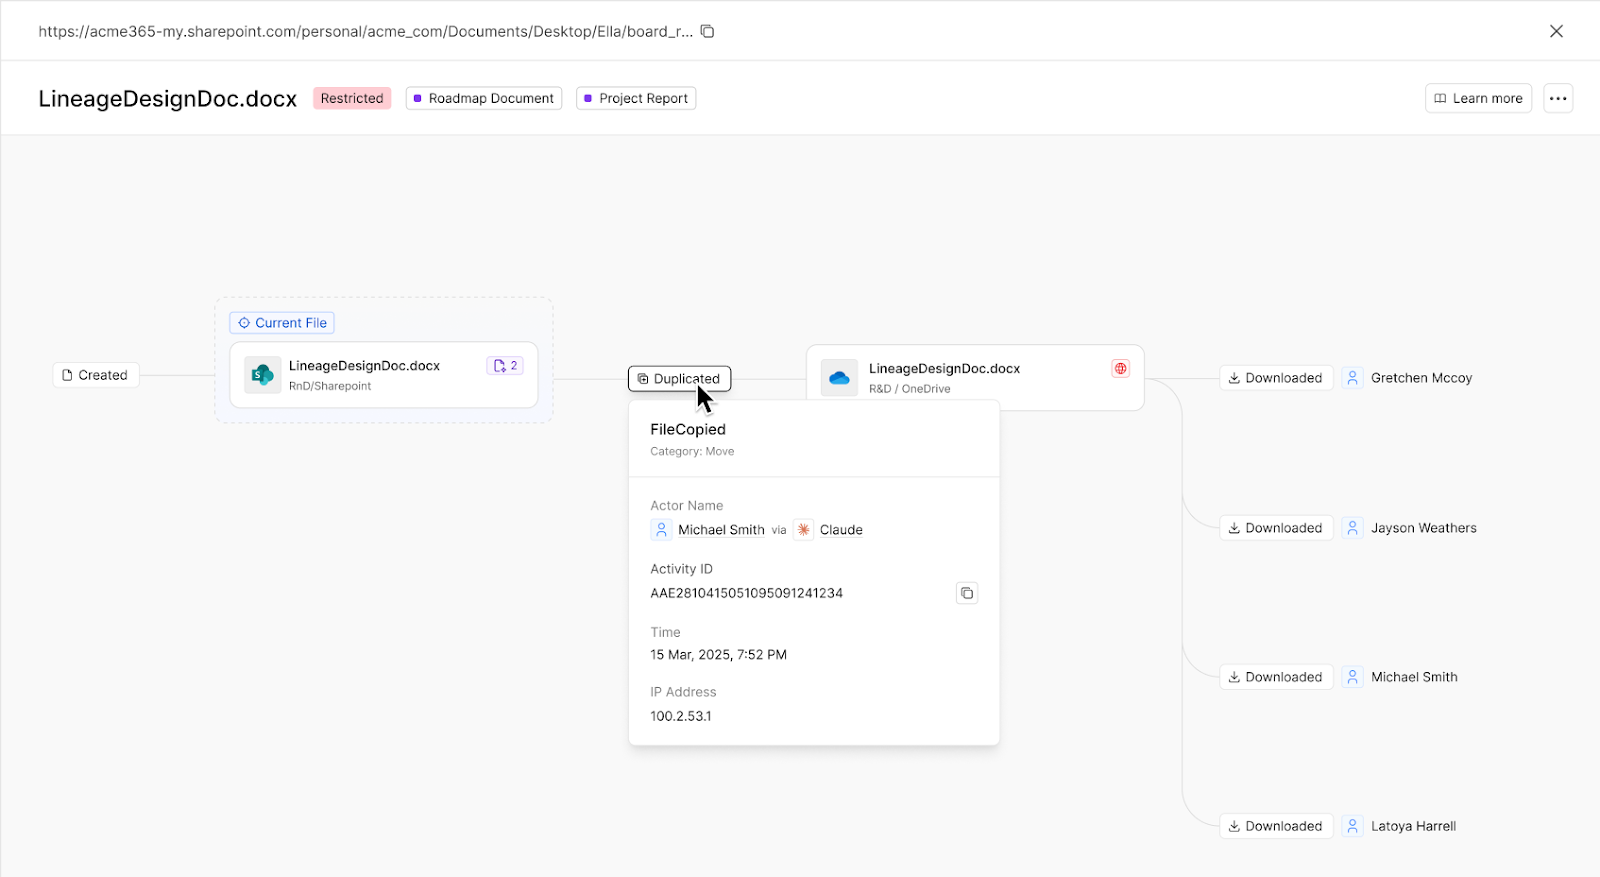Click the Michael Smith user icon in popup

pyautogui.click(x=661, y=530)
